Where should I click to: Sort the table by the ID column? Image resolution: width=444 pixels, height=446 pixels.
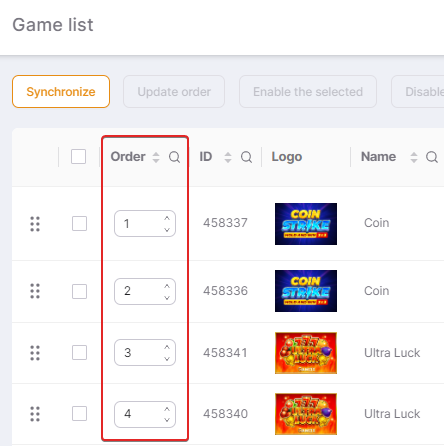pos(228,157)
